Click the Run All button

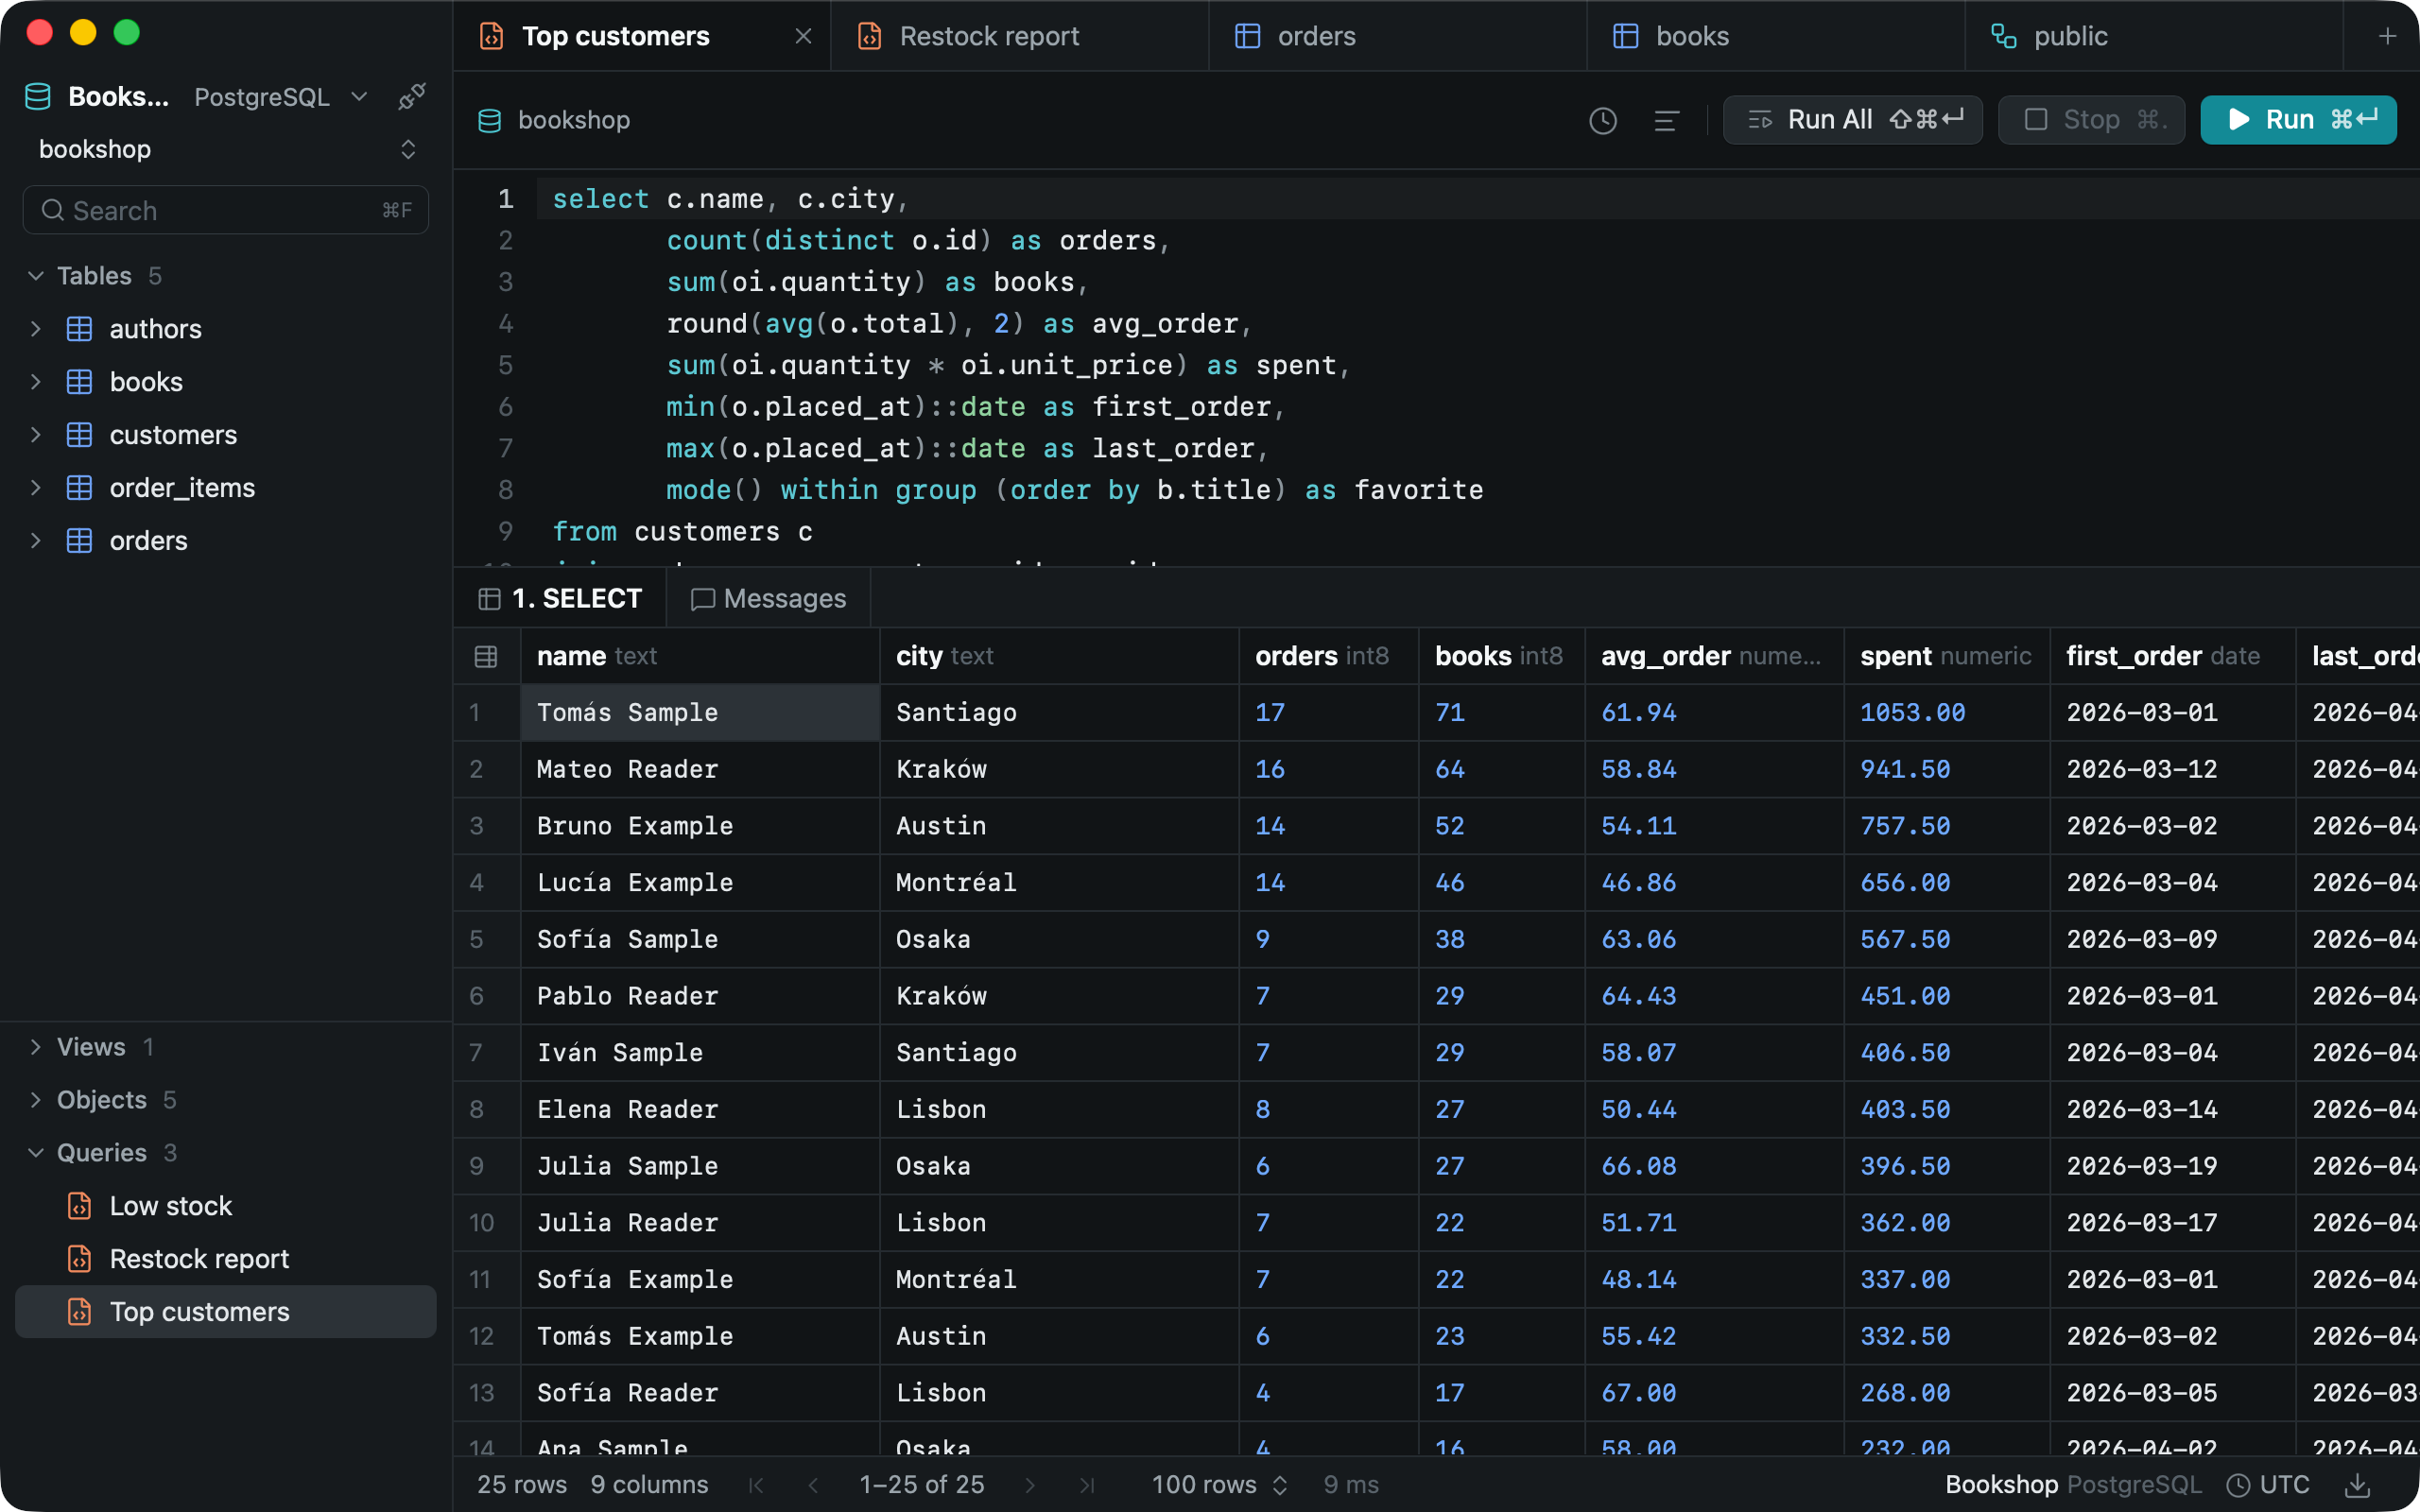1852,120
